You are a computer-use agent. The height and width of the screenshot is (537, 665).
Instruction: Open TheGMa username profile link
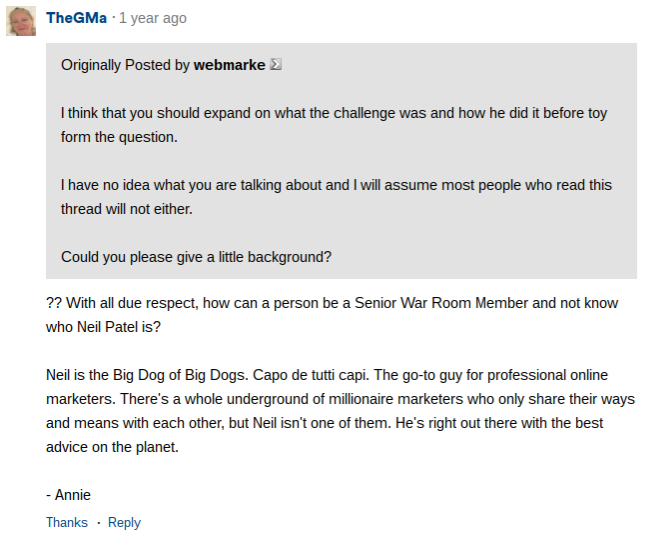pyautogui.click(x=76, y=18)
